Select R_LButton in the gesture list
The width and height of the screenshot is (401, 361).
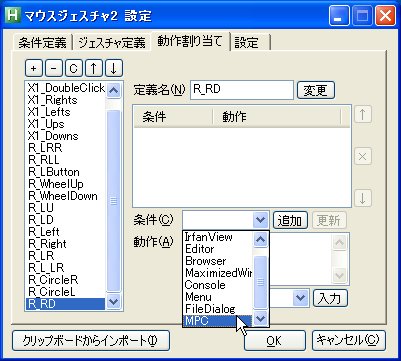coord(66,172)
